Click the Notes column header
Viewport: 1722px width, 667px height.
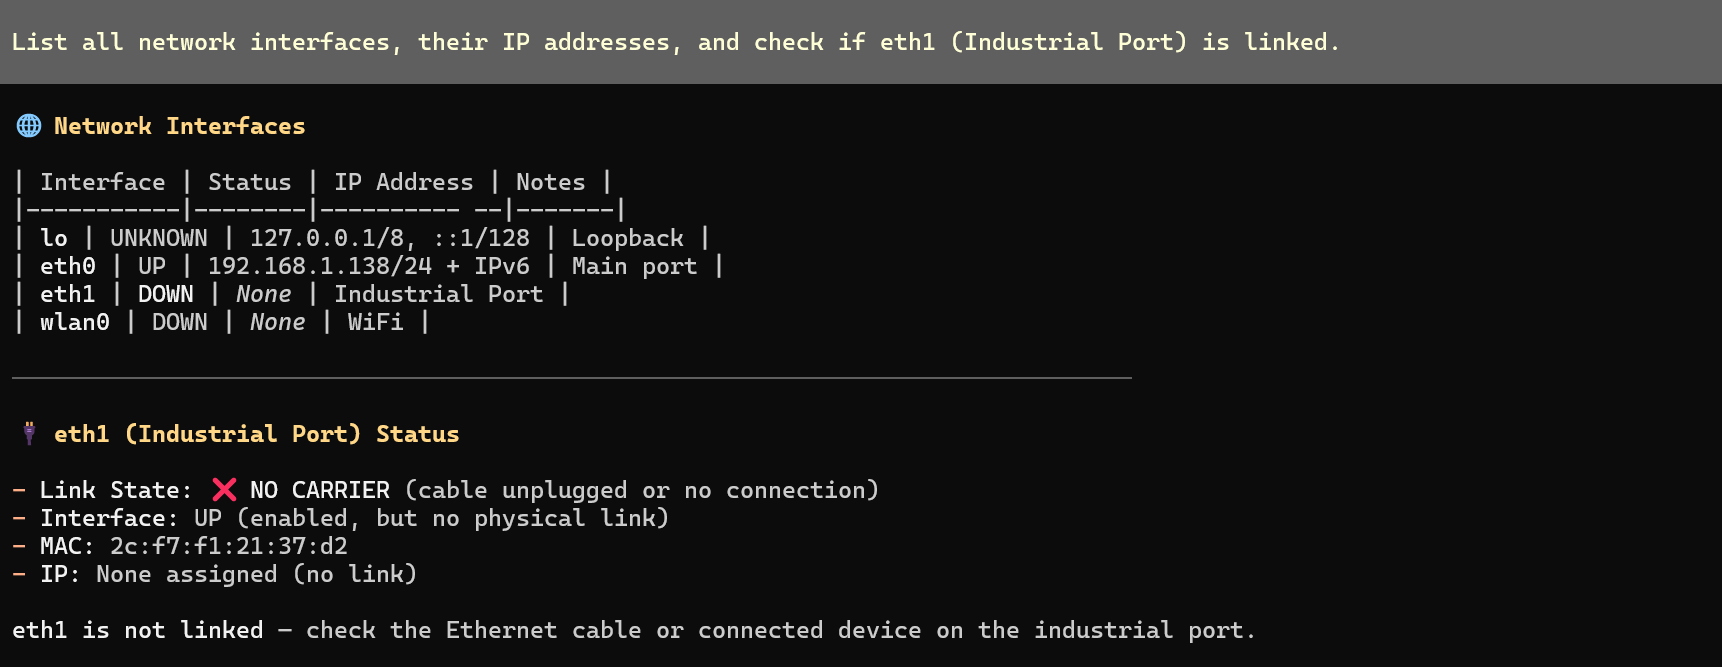pyautogui.click(x=550, y=182)
